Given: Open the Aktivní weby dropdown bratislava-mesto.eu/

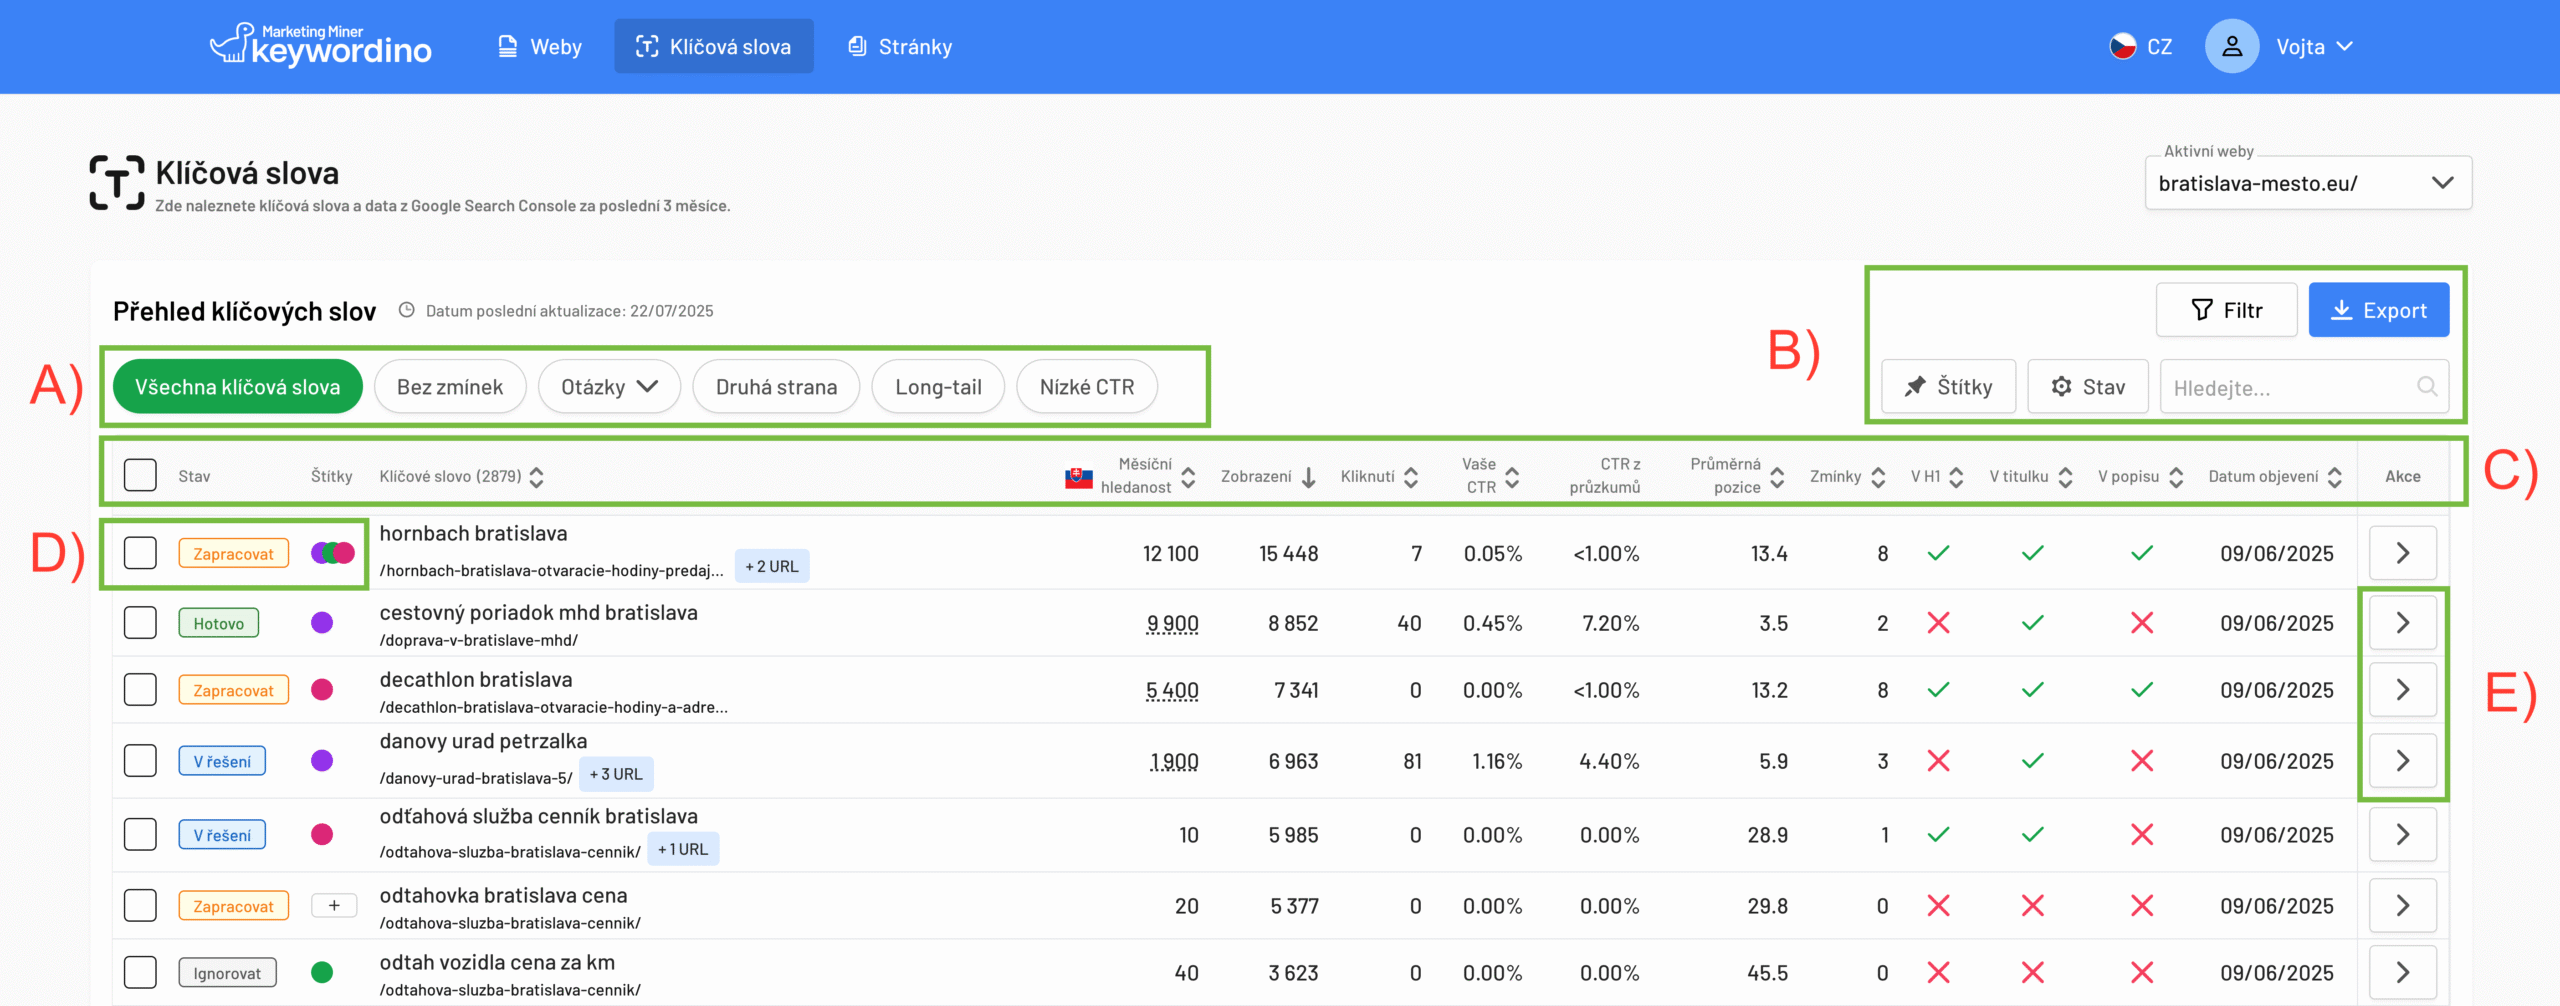Looking at the screenshot, I should click(2308, 183).
